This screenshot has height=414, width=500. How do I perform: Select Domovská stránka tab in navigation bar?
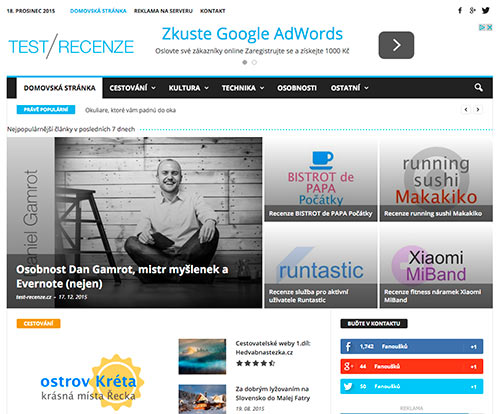[x=60, y=88]
